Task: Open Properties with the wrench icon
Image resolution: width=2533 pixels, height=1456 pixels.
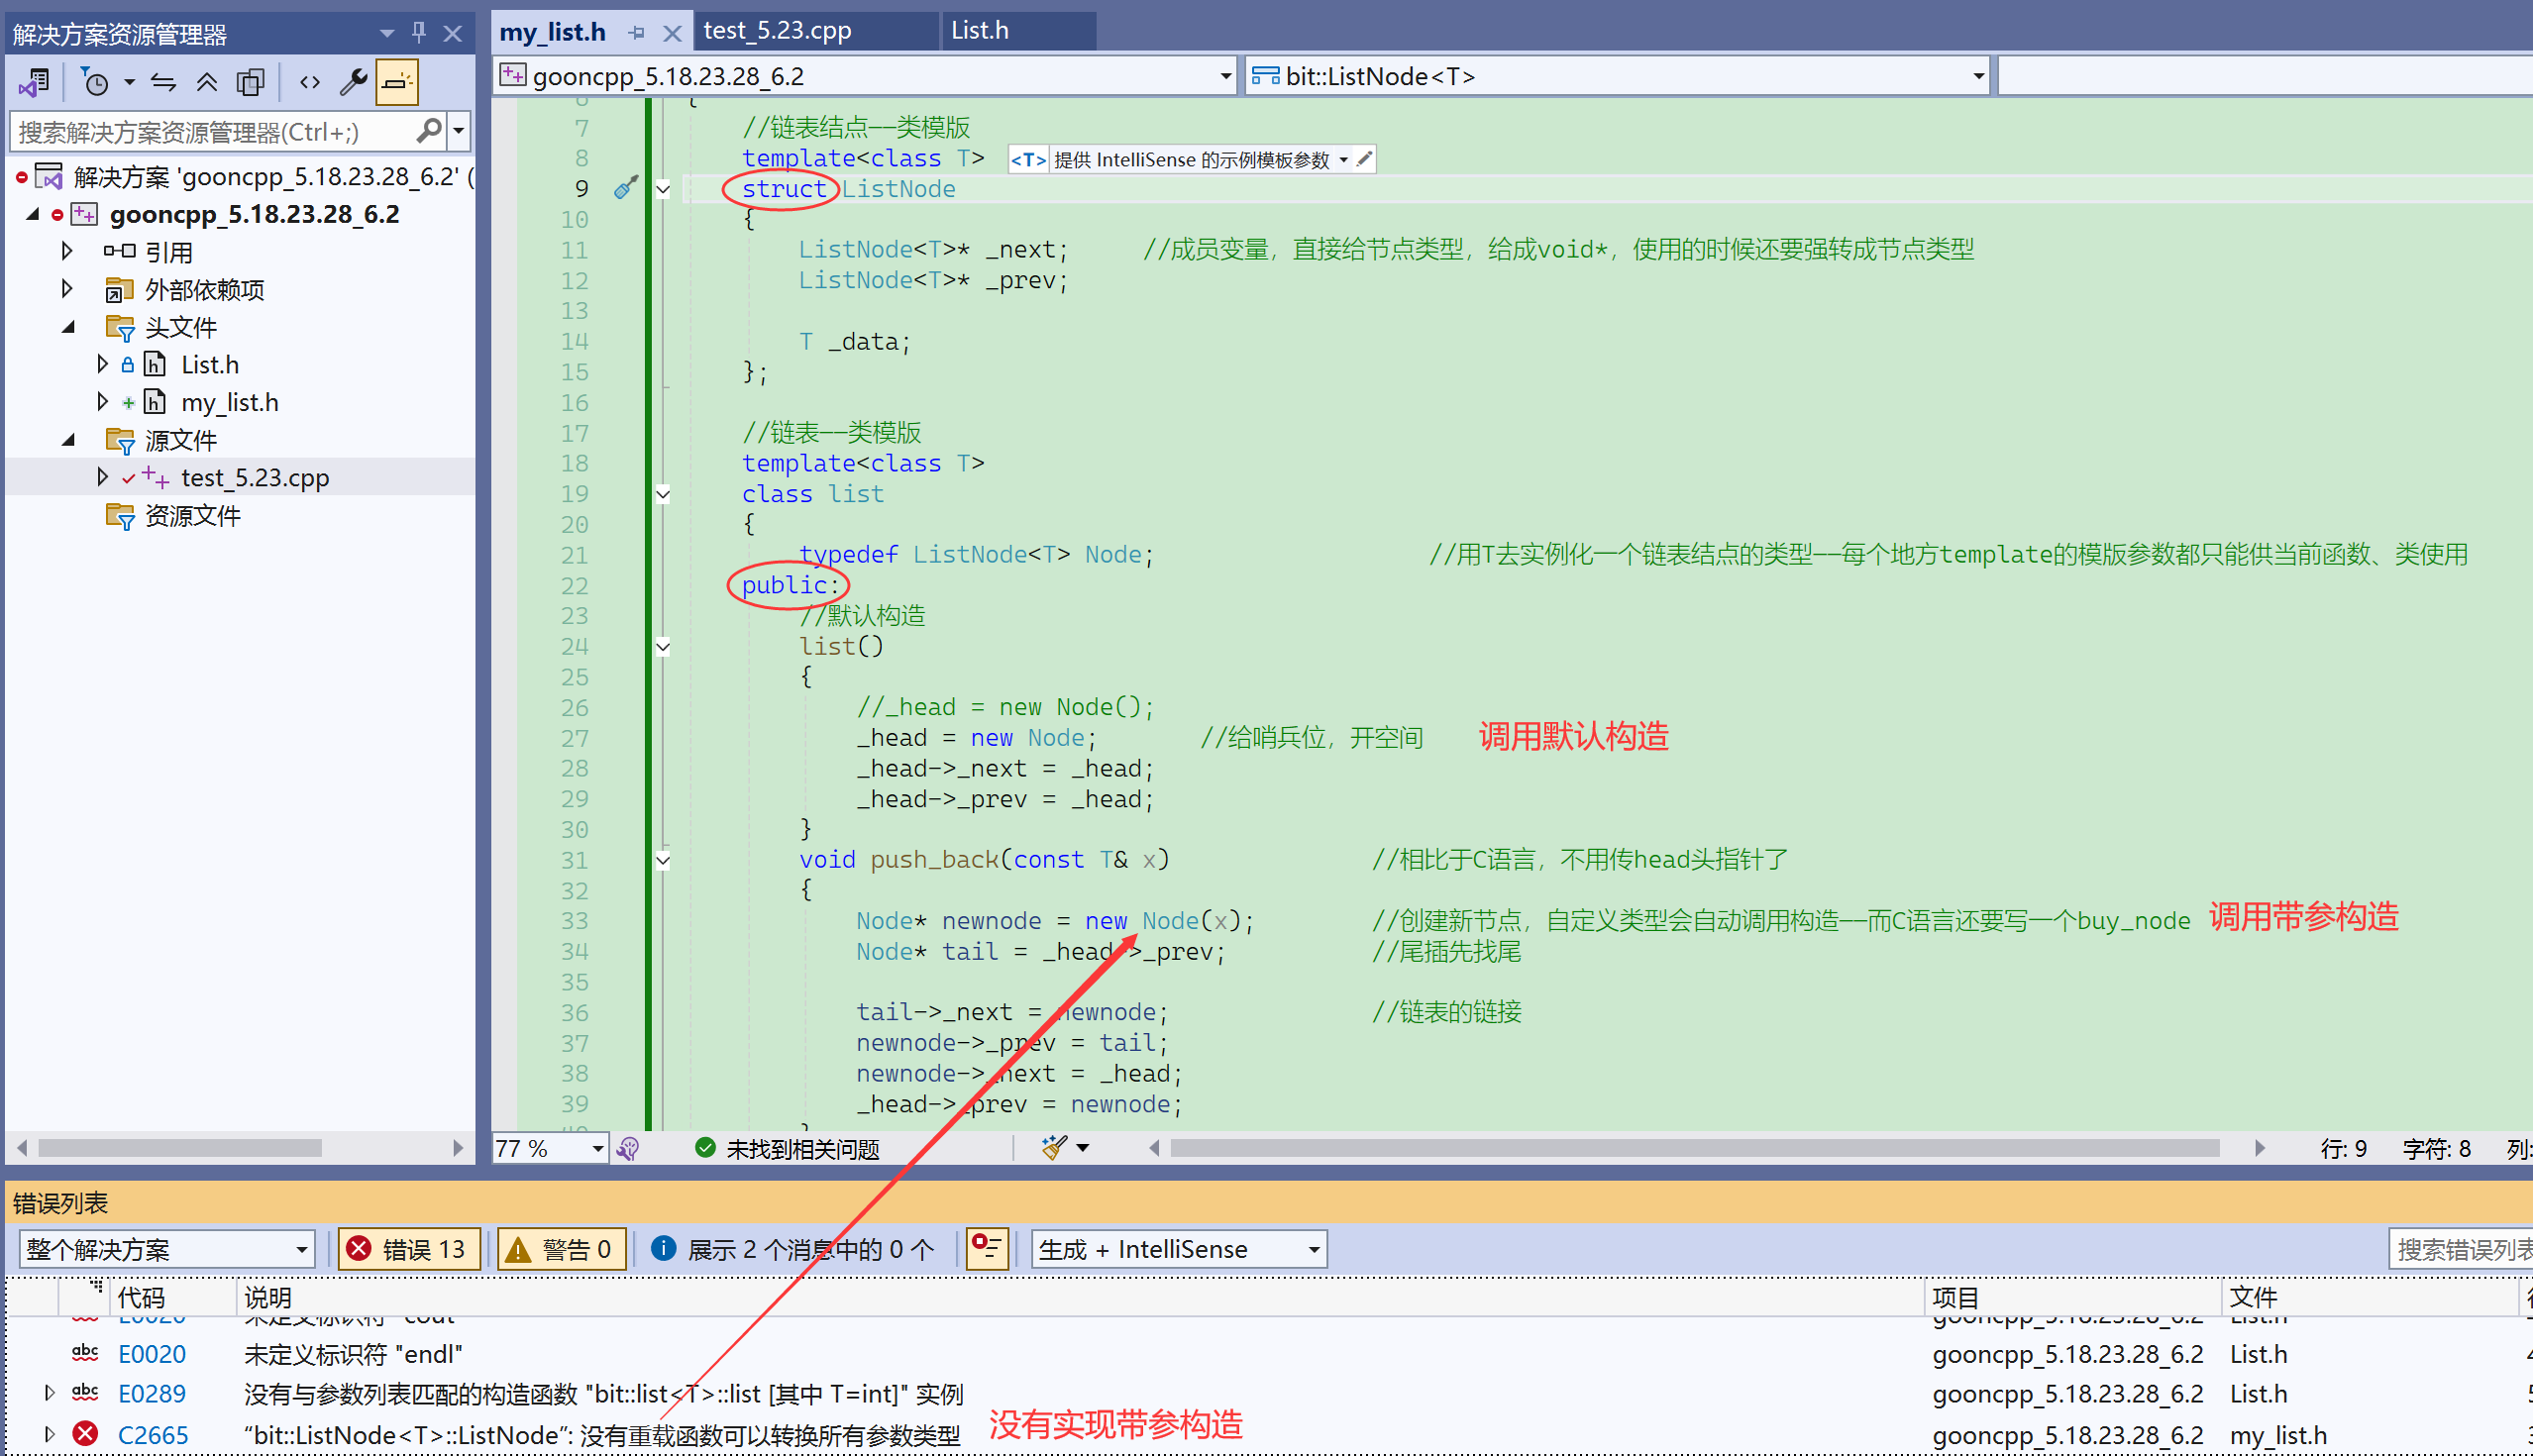Action: [x=353, y=82]
